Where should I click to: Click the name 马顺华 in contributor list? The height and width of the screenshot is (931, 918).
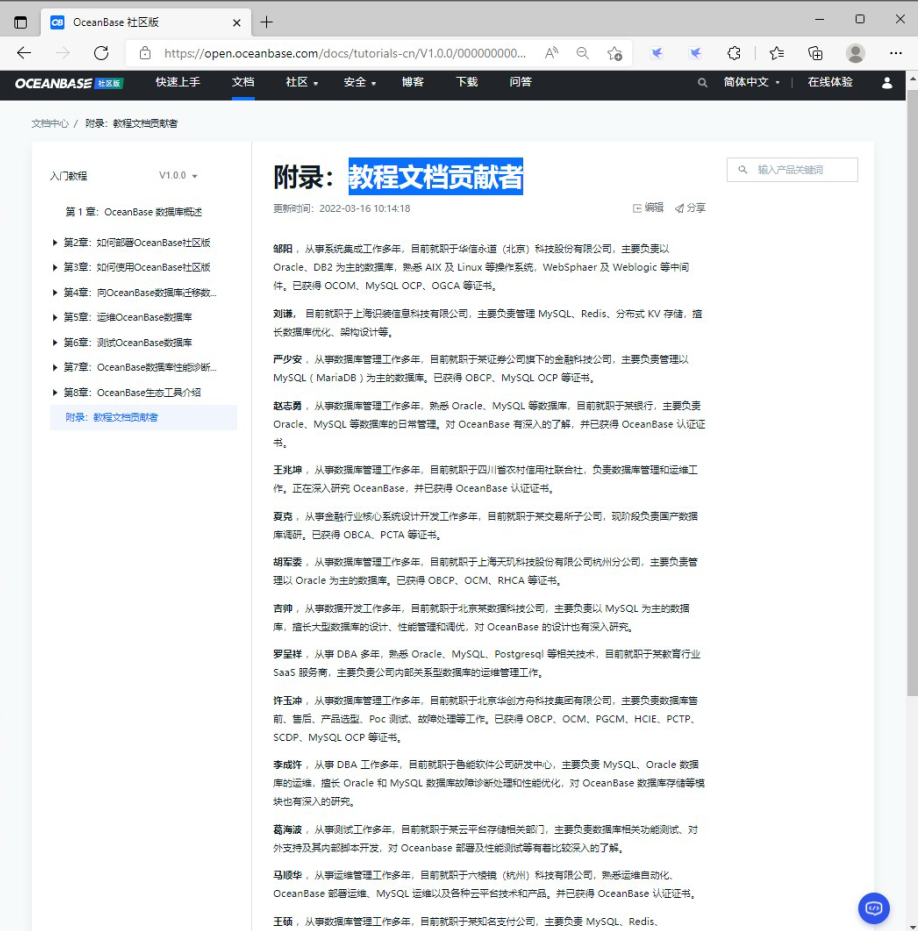(x=287, y=875)
